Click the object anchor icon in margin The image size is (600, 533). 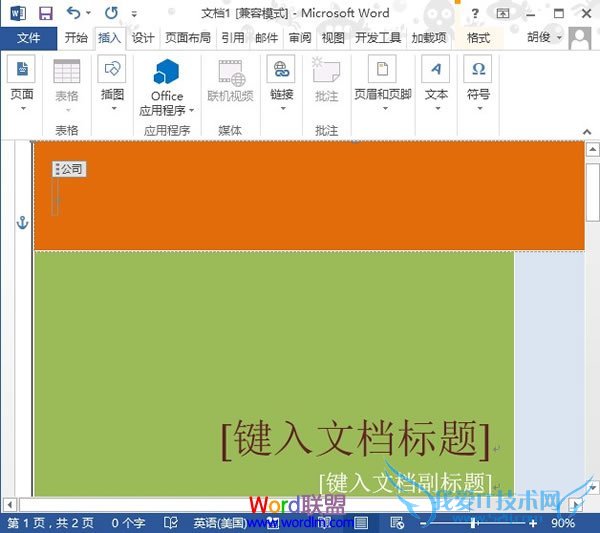coord(23,223)
